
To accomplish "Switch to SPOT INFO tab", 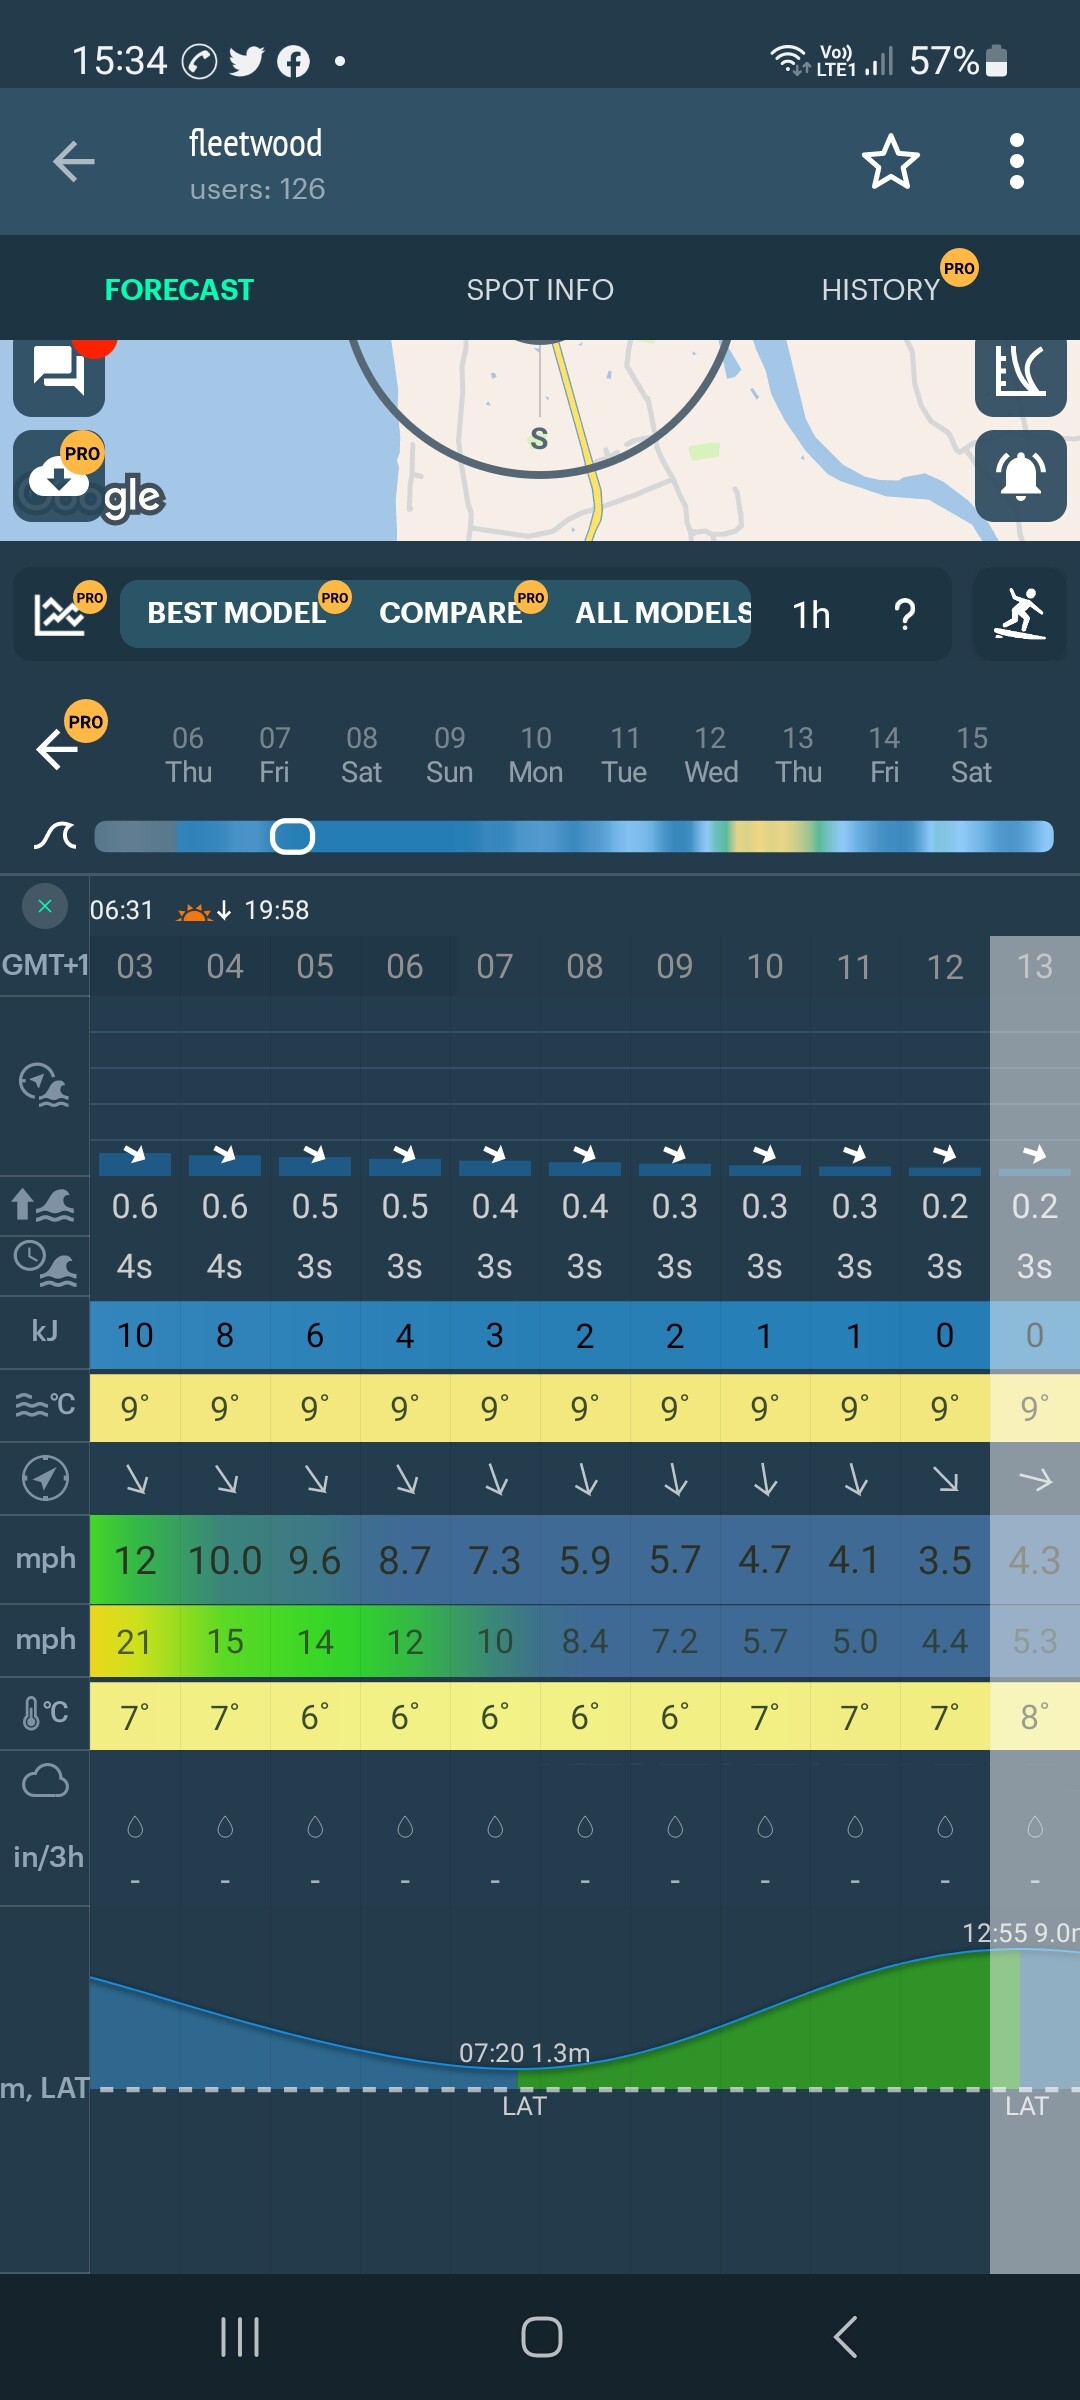I will (540, 290).
